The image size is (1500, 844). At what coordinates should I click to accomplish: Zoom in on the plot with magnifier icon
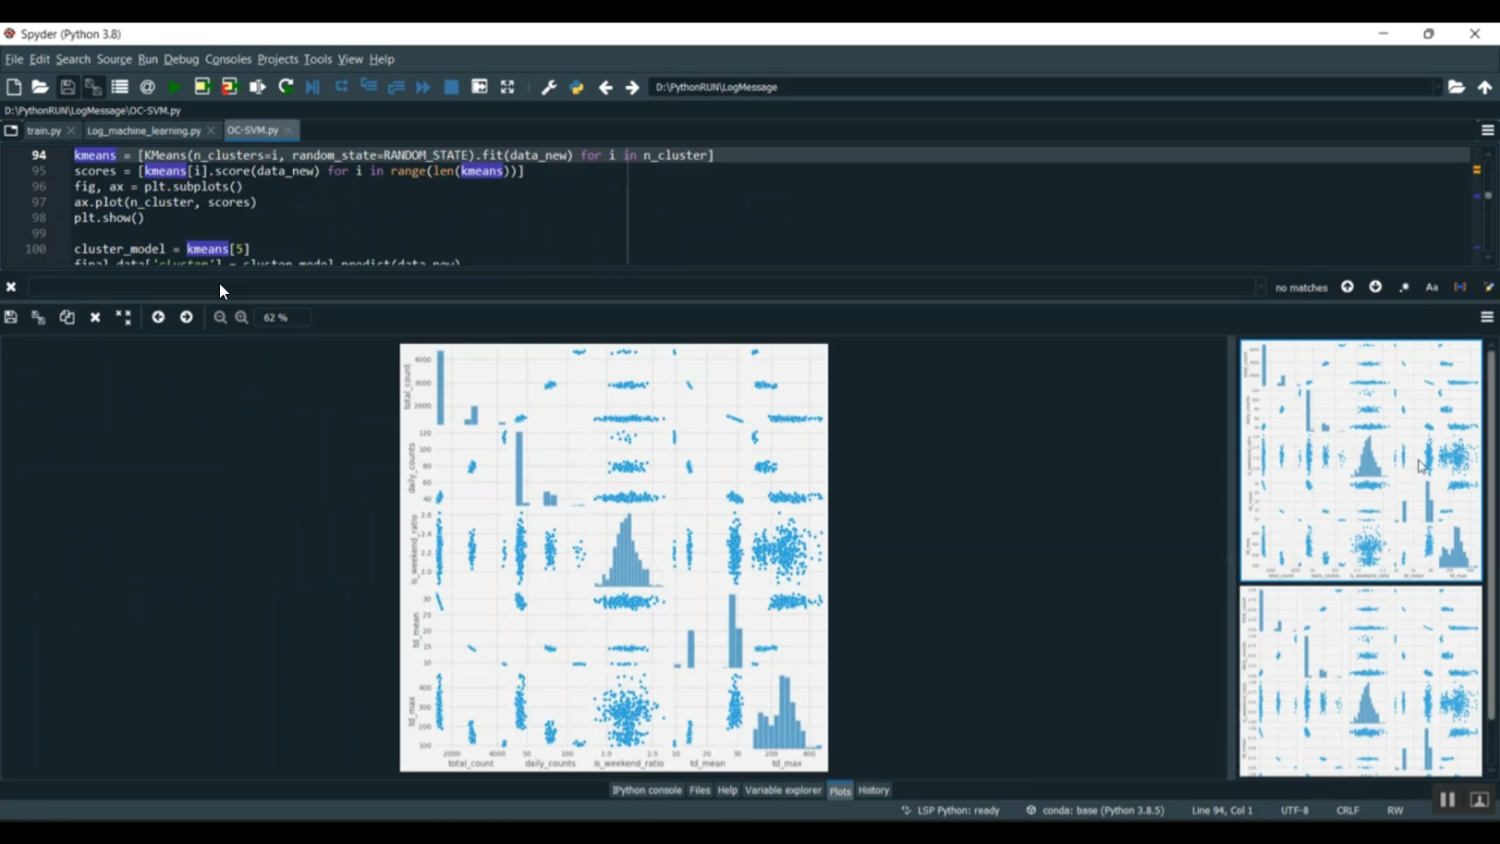[241, 317]
